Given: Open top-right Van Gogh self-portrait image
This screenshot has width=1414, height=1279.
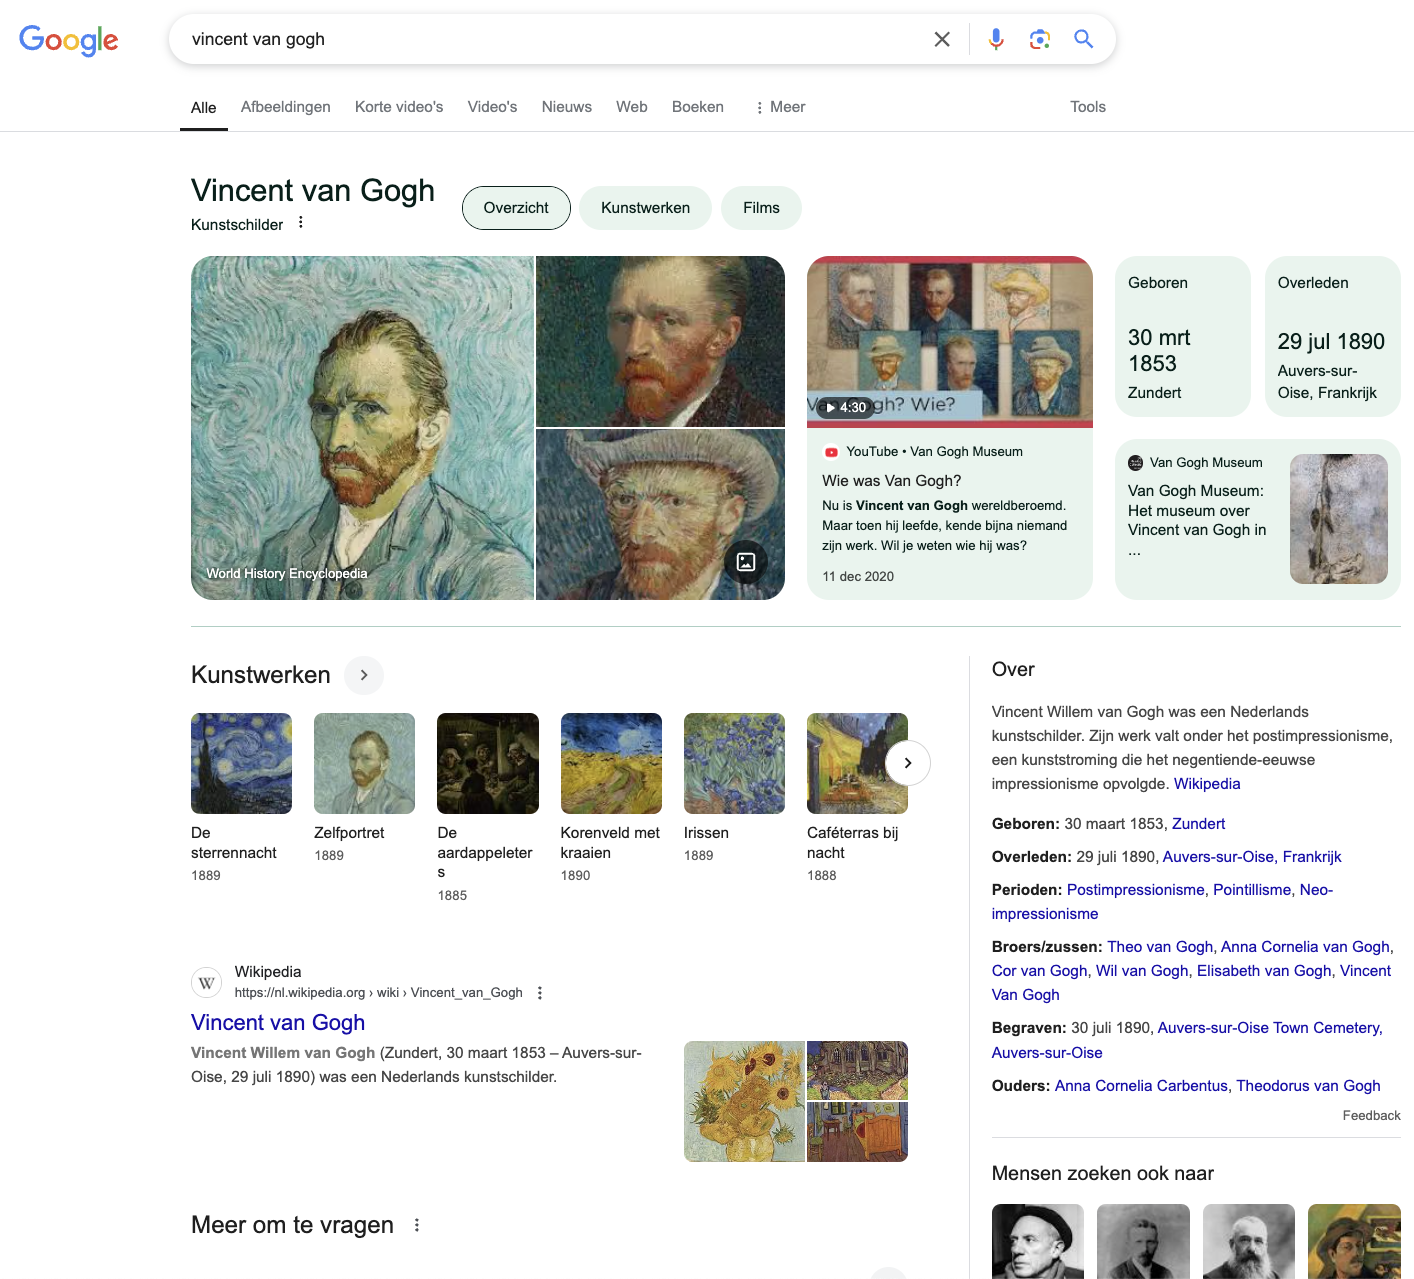Looking at the screenshot, I should 660,341.
